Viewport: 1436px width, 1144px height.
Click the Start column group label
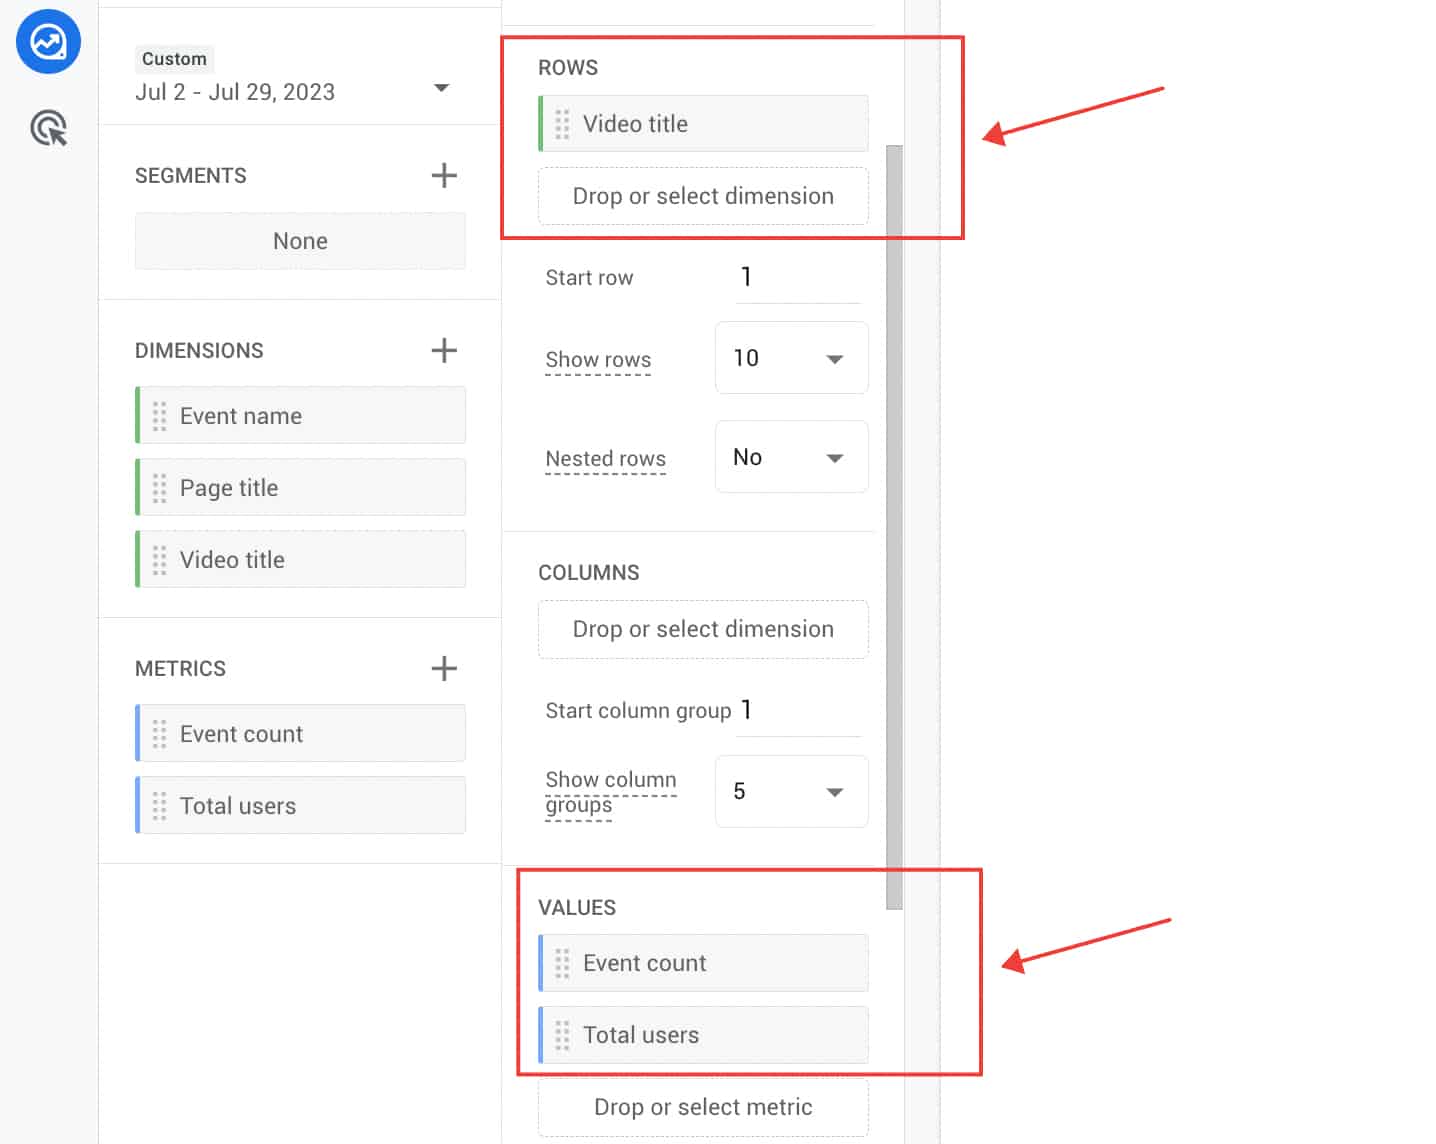tap(638, 711)
